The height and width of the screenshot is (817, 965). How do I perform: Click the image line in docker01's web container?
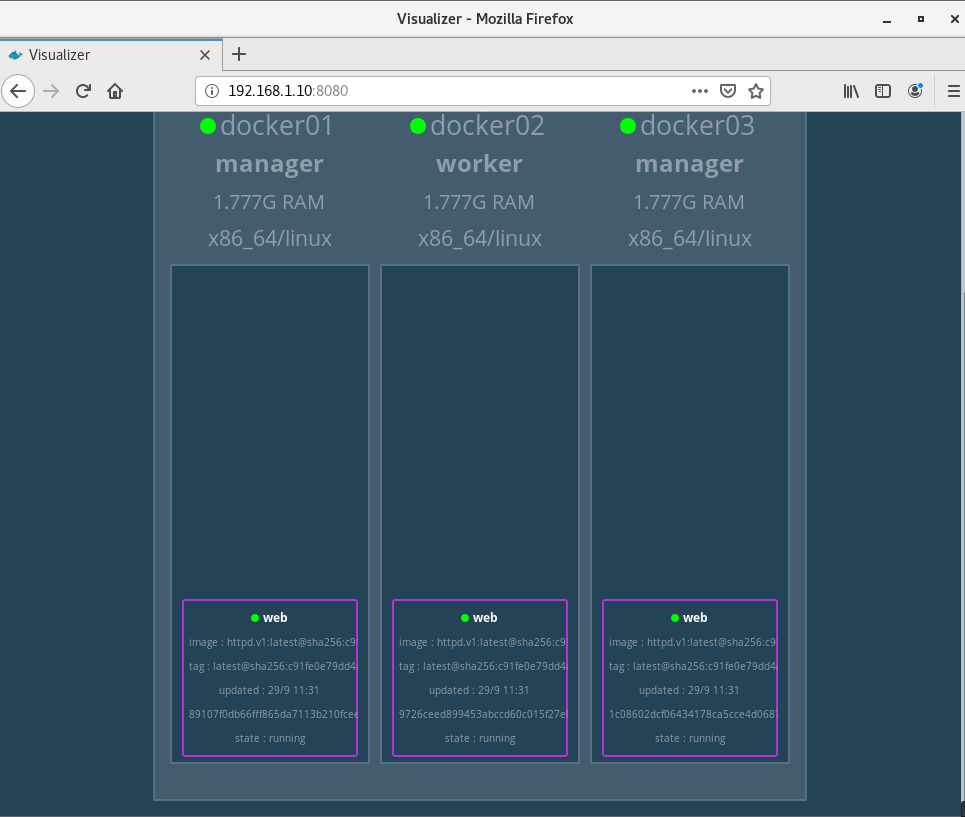[272, 642]
